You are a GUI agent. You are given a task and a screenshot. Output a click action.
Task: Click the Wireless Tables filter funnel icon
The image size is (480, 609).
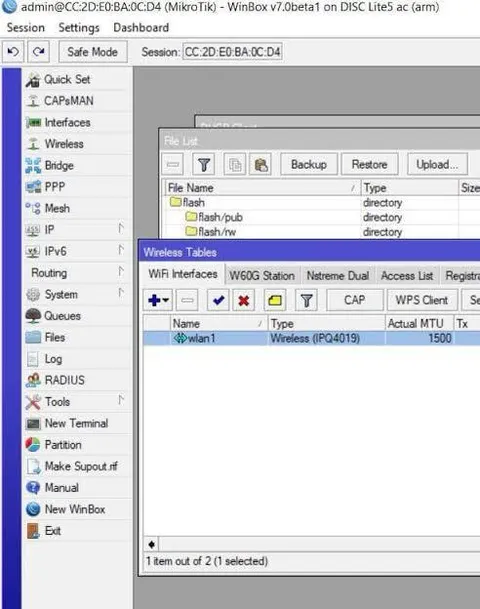tap(306, 300)
